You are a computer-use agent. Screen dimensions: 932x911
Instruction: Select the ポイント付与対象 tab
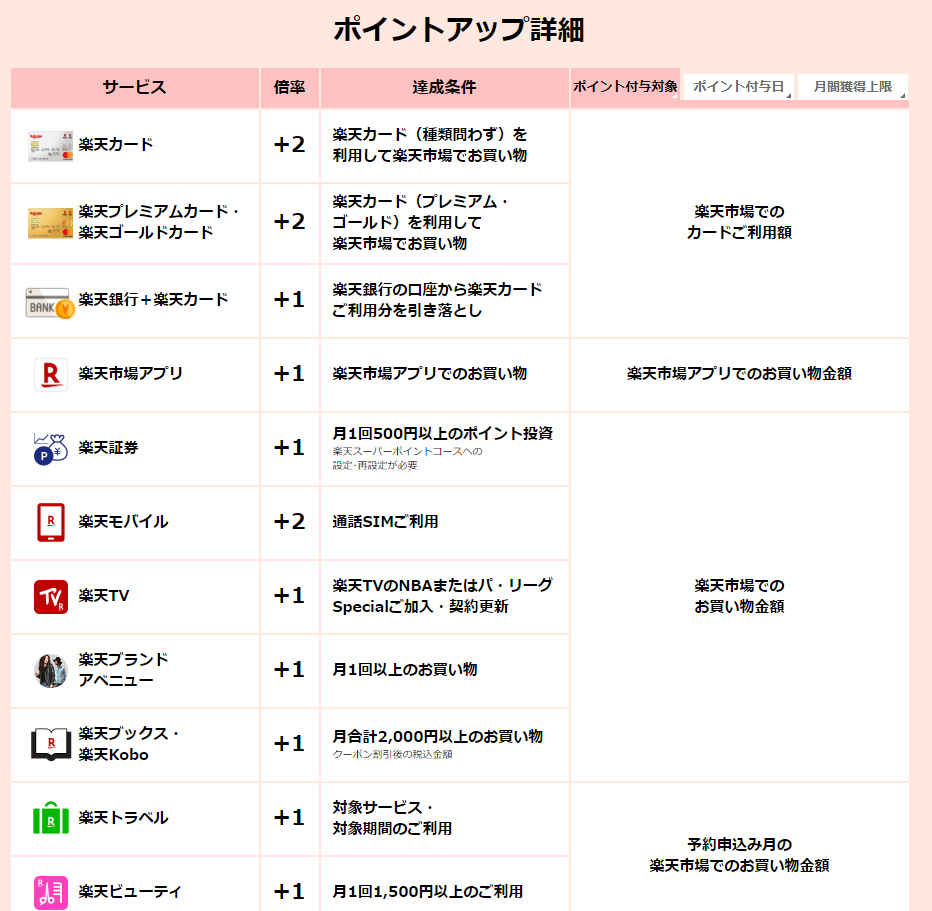625,87
